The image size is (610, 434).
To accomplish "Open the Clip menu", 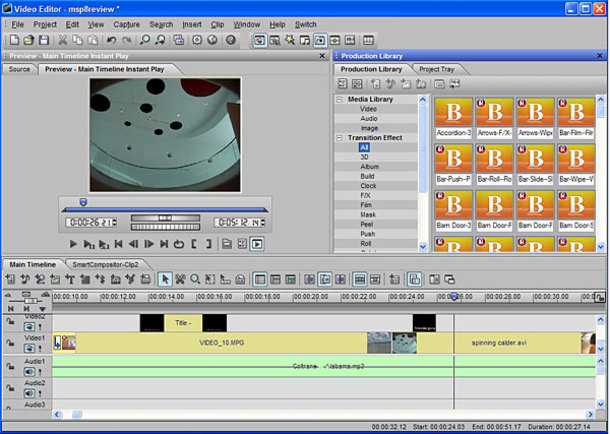I will tap(217, 24).
